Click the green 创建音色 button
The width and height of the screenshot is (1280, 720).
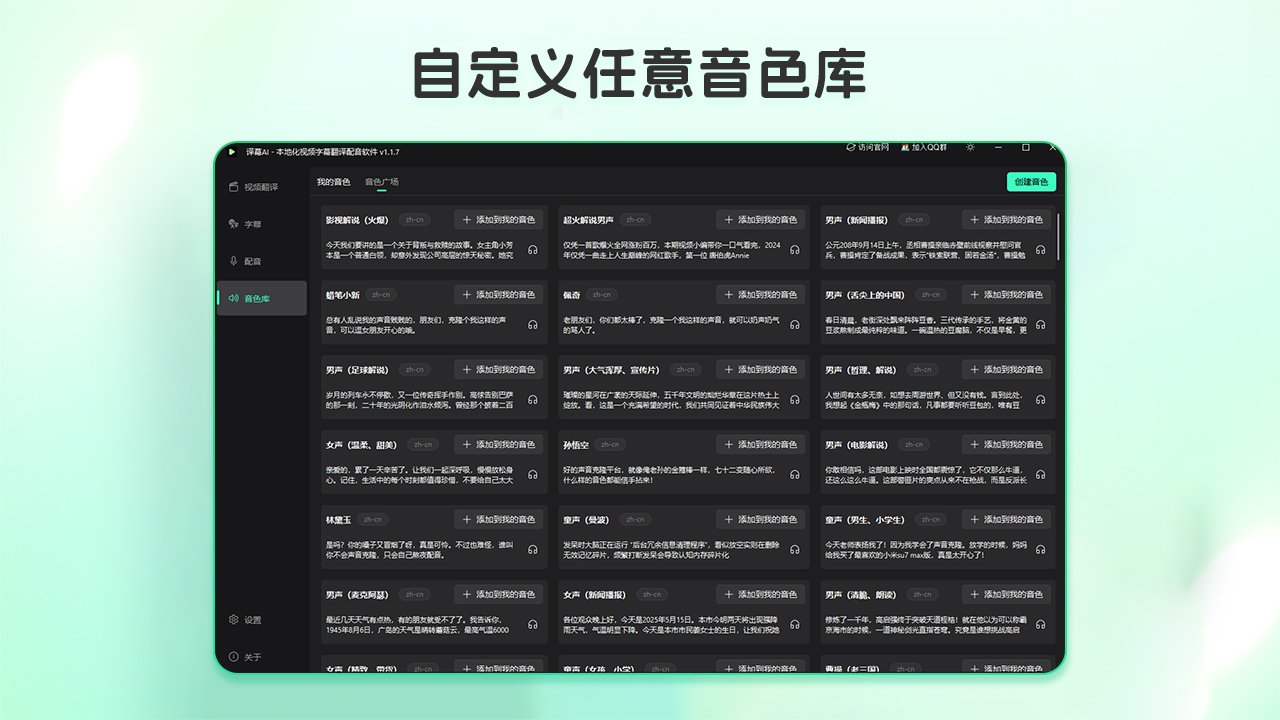point(1031,182)
